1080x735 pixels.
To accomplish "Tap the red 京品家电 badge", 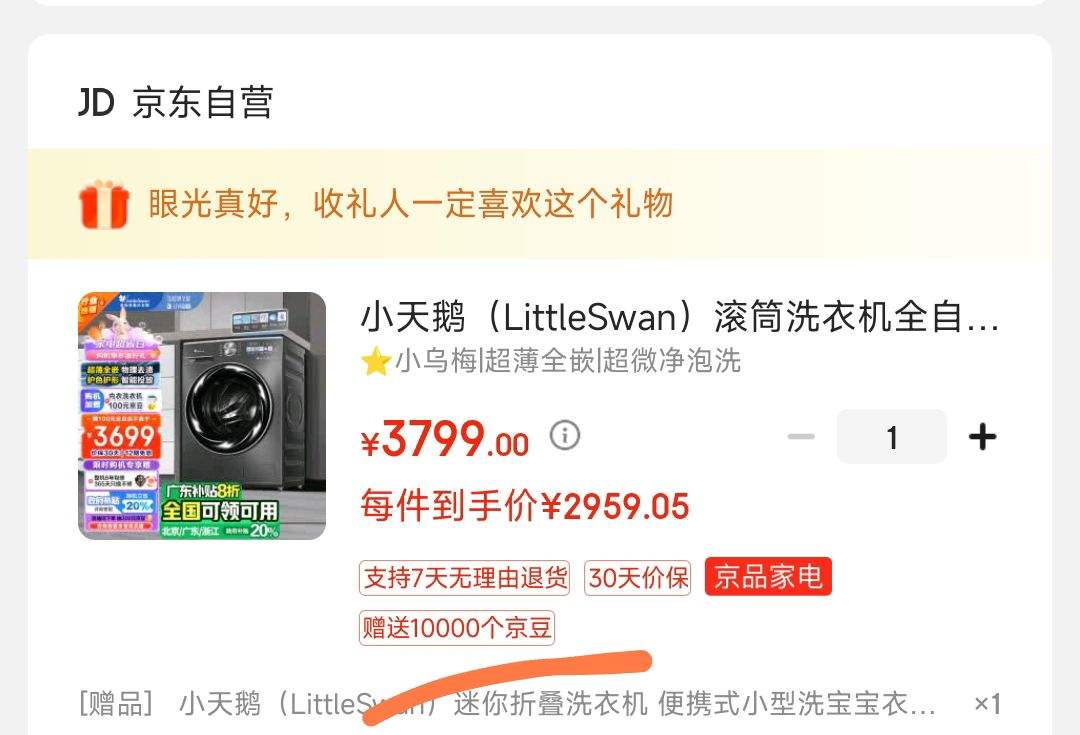I will pyautogui.click(x=768, y=577).
